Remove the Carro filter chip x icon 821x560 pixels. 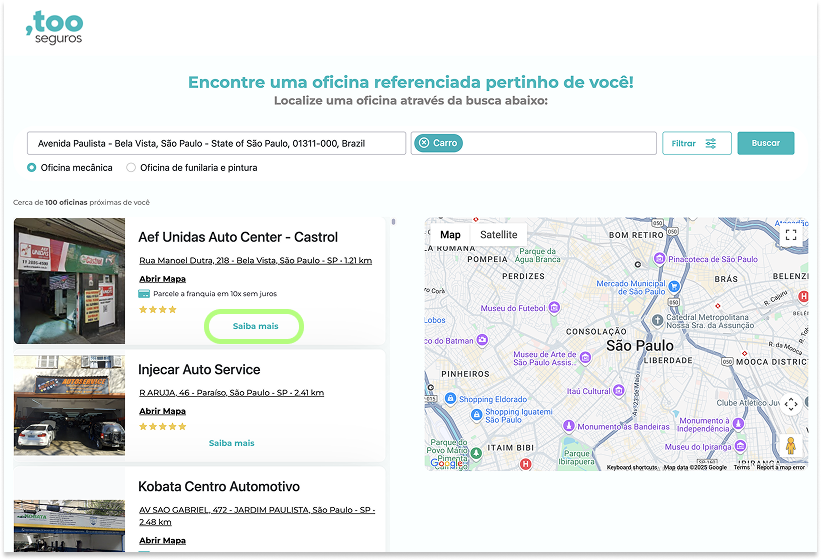click(424, 143)
